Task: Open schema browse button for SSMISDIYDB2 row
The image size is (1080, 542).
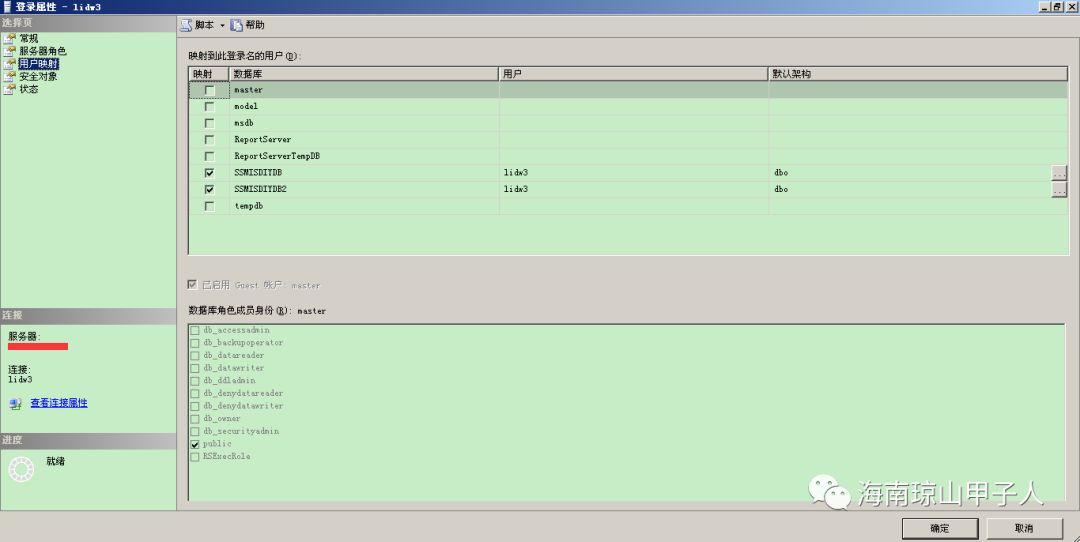Action: click(x=1059, y=189)
